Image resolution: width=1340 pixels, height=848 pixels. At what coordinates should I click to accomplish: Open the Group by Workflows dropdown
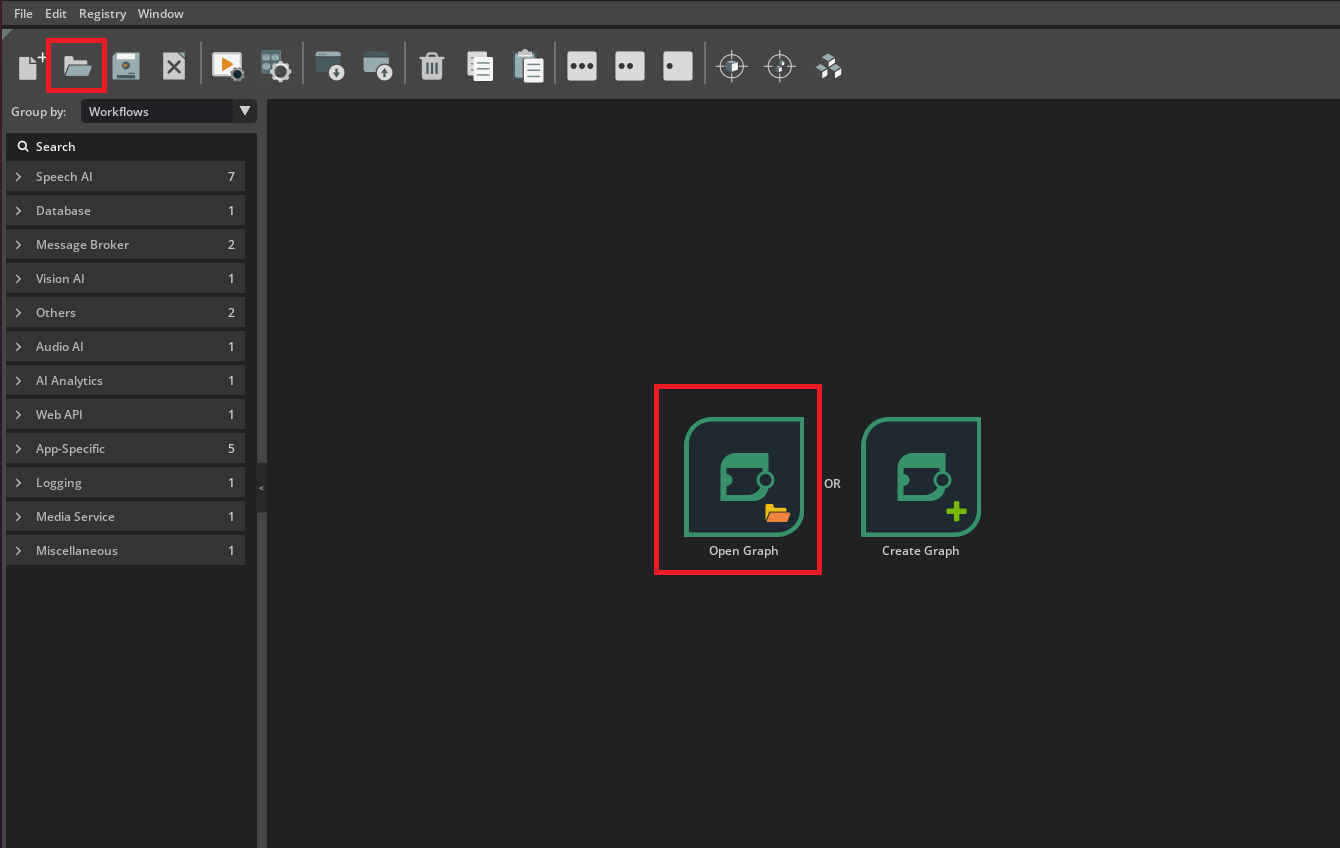(x=168, y=111)
